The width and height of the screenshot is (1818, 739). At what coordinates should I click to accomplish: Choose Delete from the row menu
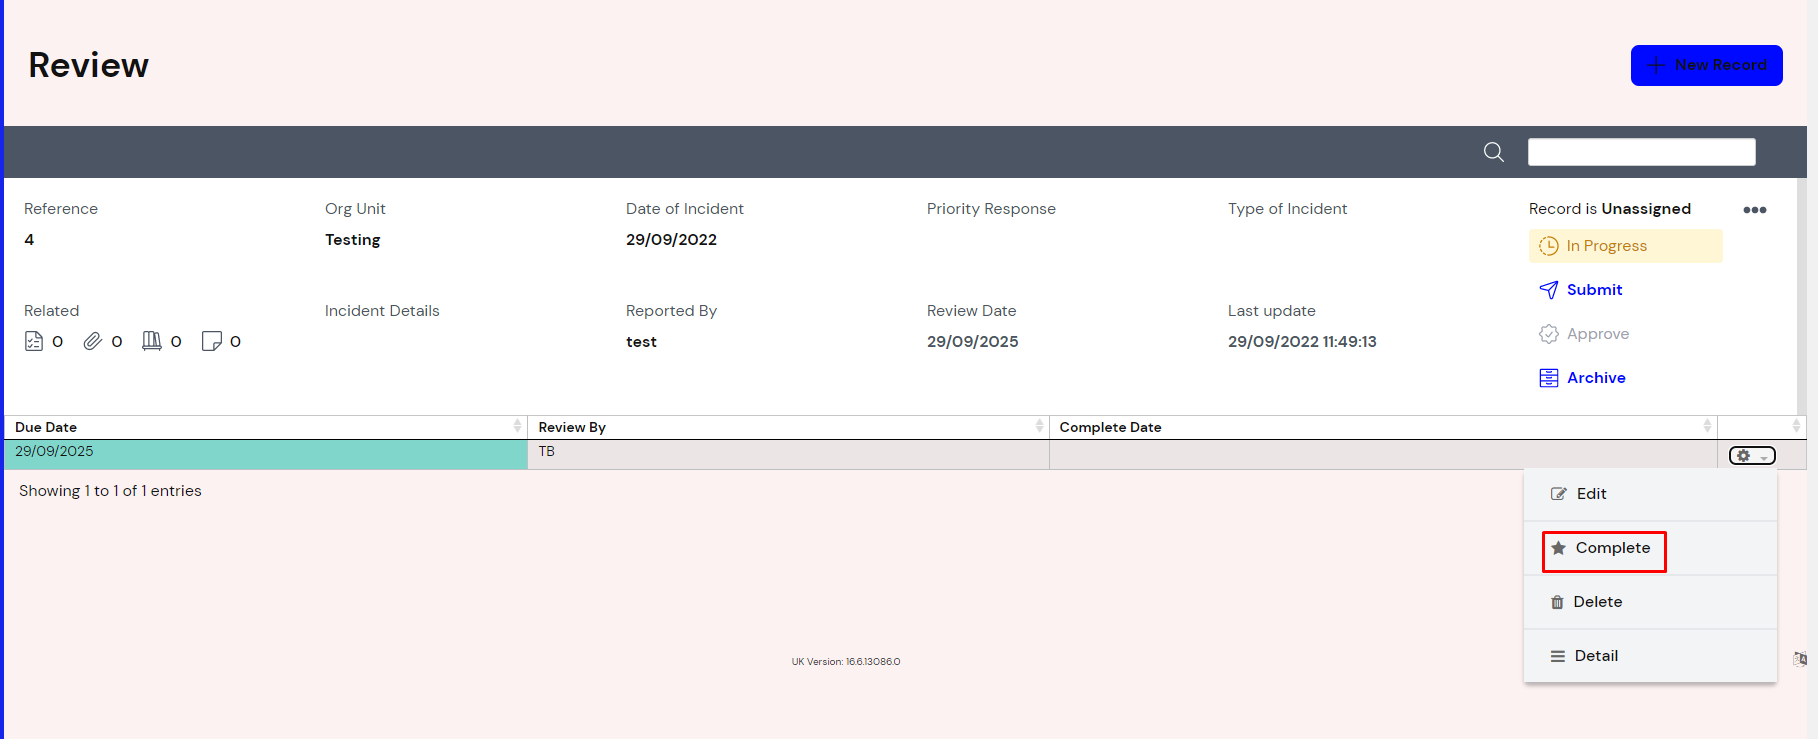pos(1597,602)
